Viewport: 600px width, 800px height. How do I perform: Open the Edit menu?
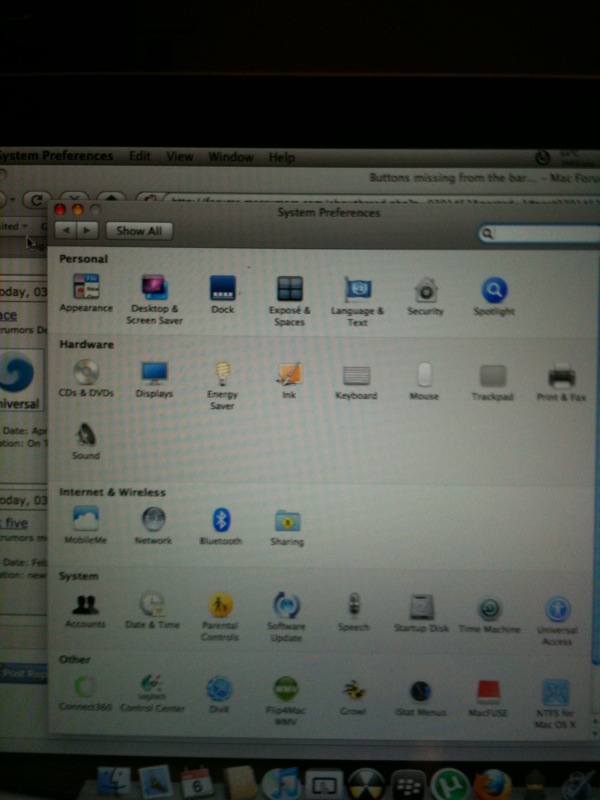pyautogui.click(x=140, y=156)
